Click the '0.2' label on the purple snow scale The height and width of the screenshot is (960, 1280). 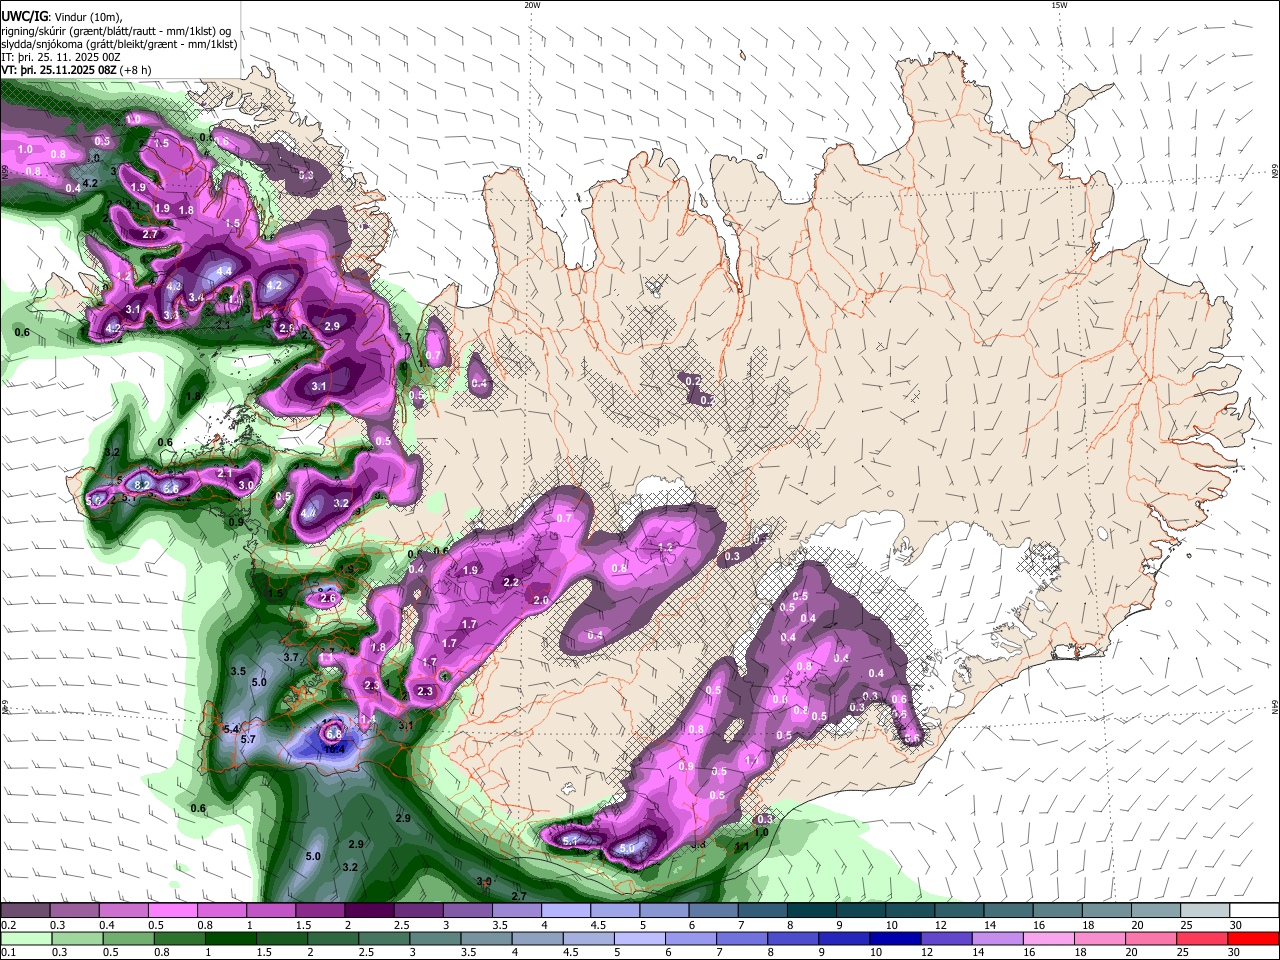pyautogui.click(x=9, y=925)
